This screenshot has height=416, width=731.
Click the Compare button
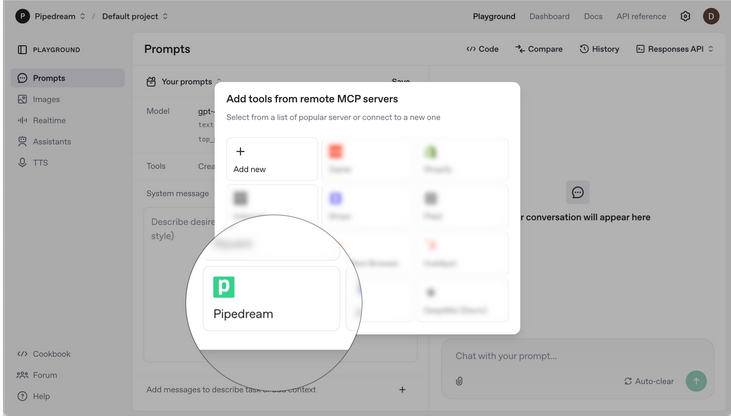pos(539,49)
